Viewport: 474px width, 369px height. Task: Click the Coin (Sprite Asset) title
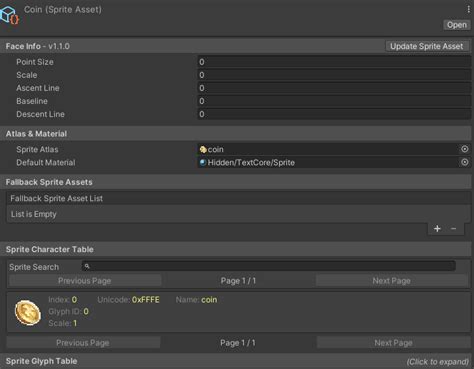(62, 9)
